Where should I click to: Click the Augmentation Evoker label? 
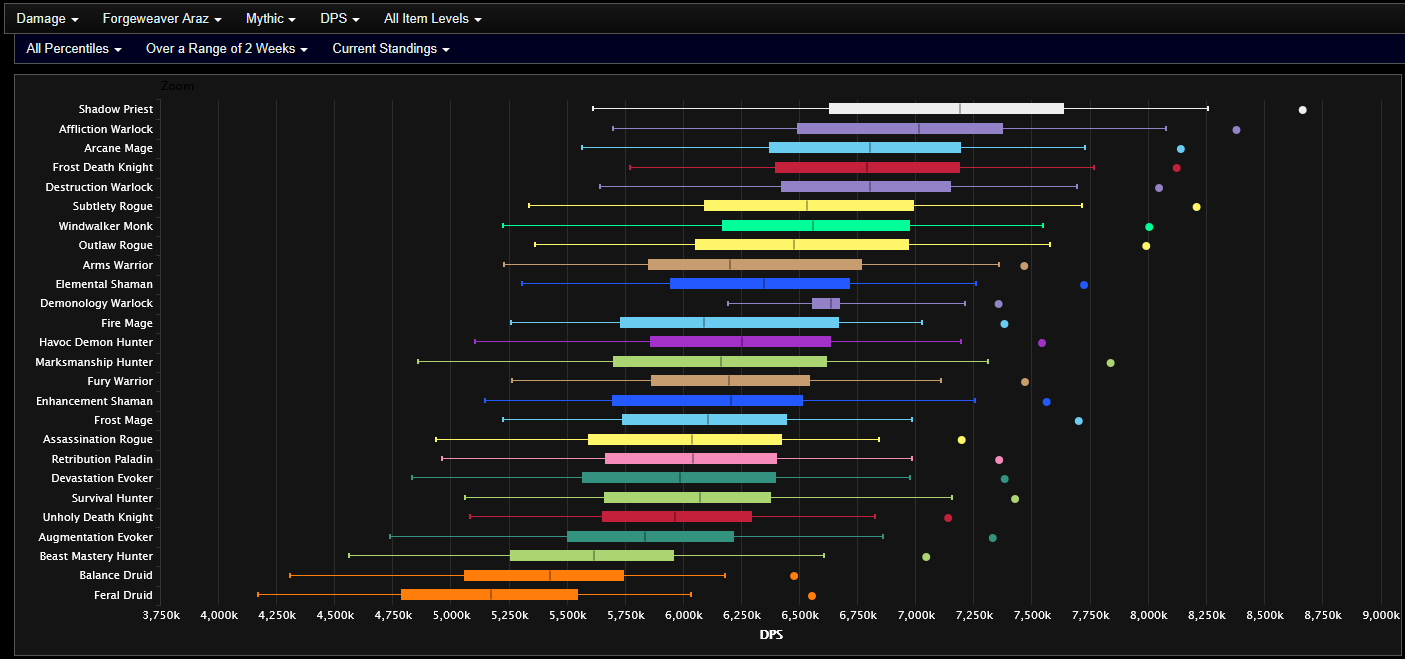(x=96, y=538)
